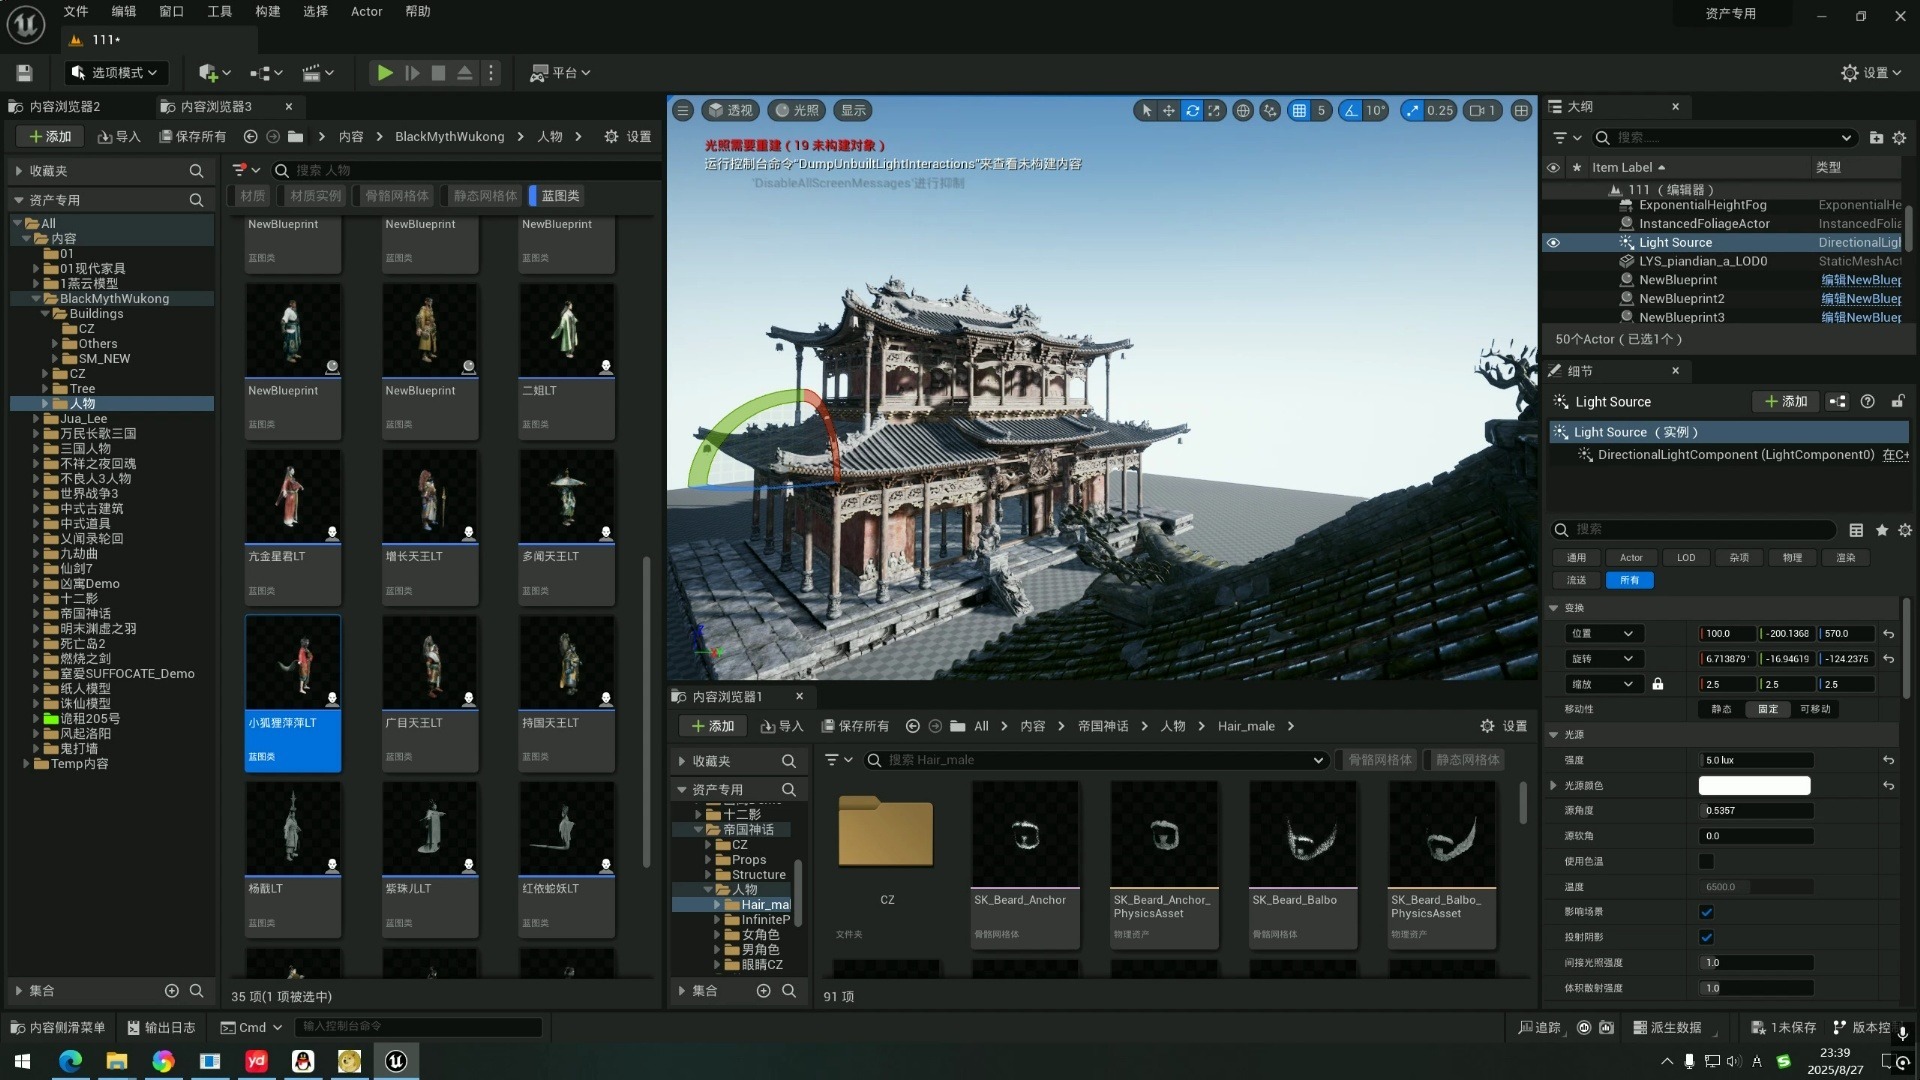Viewport: 1920px width, 1080px height.
Task: Show the Details property matrix table icon
Action: point(1856,531)
